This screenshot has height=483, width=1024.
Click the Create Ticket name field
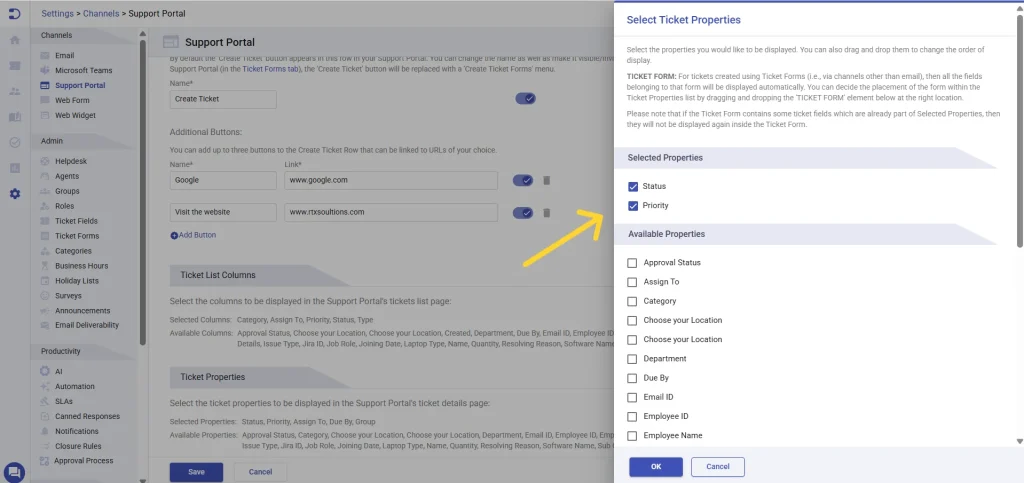[x=223, y=99]
